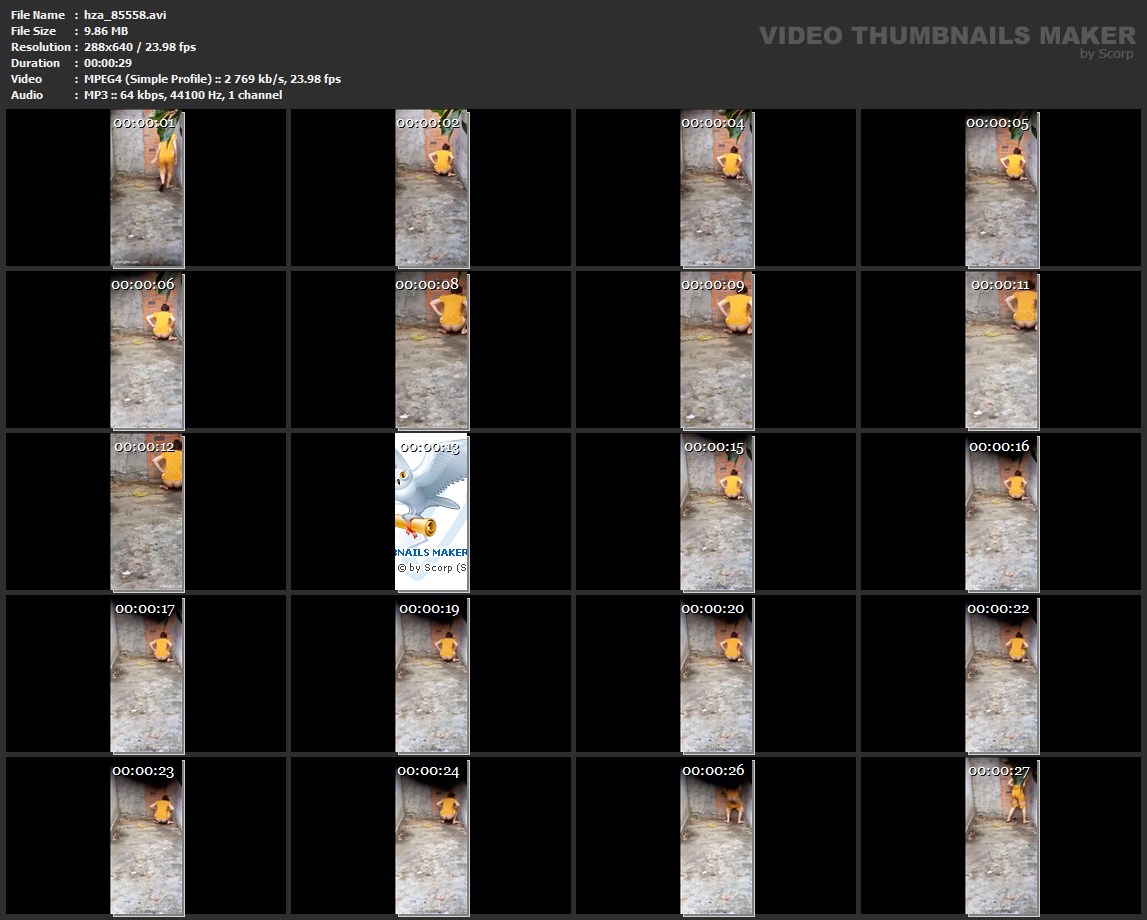Click the duration value 00:00:29

(x=108, y=63)
